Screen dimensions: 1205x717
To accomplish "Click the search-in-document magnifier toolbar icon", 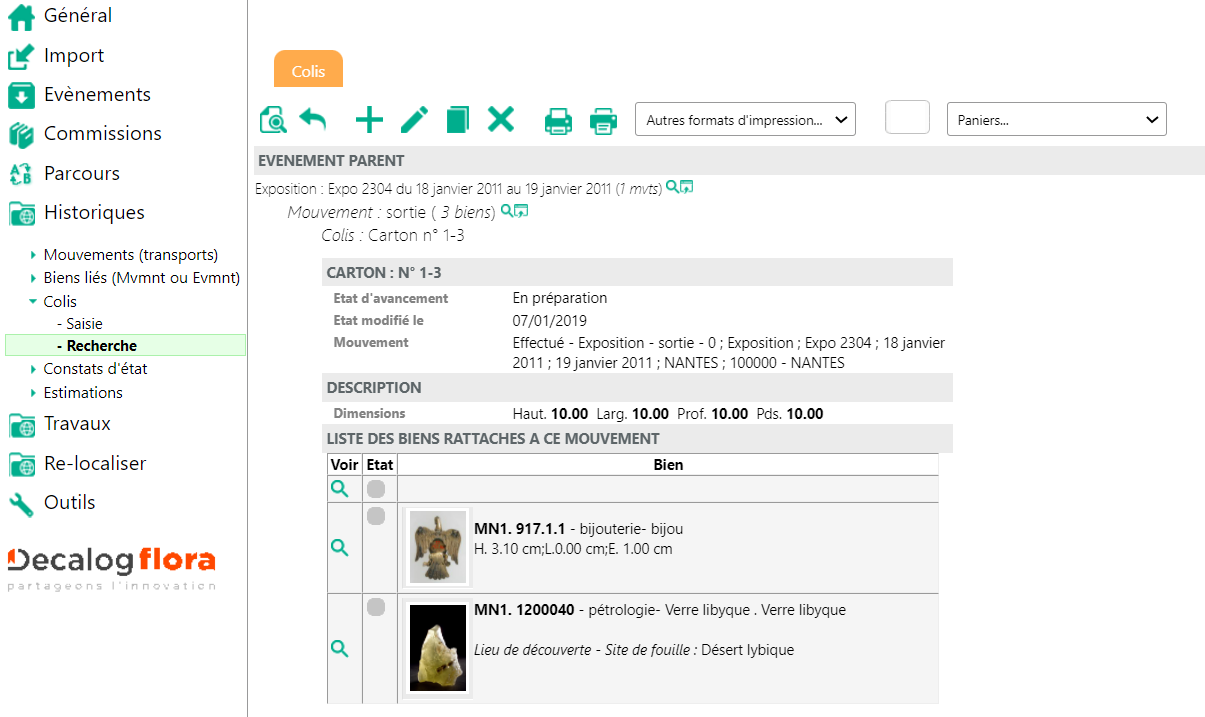I will 273,120.
